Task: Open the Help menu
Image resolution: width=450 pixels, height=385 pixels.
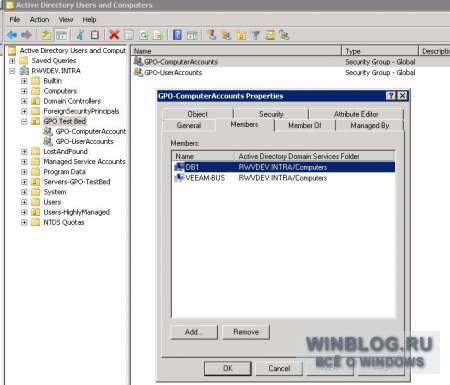Action: [x=89, y=20]
